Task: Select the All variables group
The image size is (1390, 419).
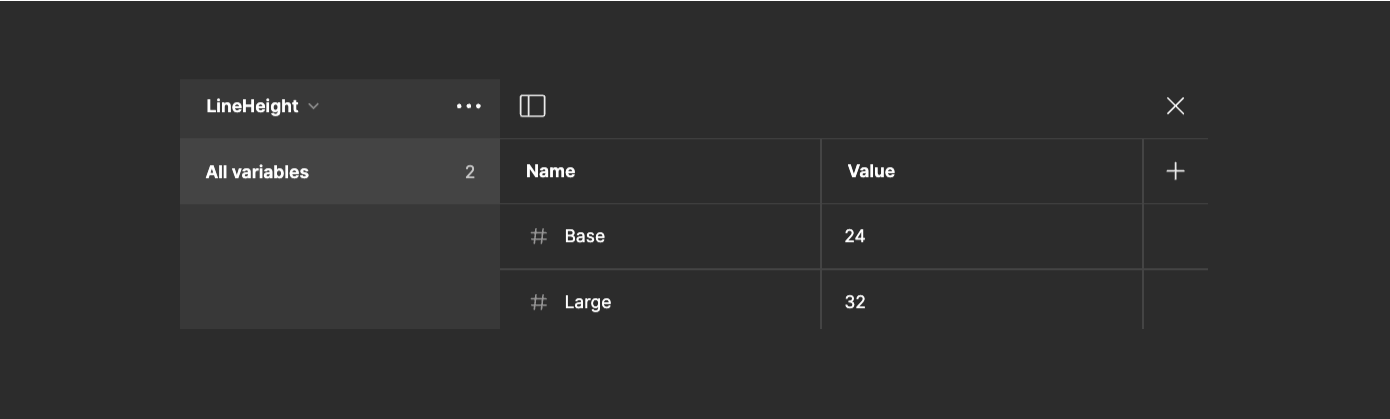Action: point(340,172)
